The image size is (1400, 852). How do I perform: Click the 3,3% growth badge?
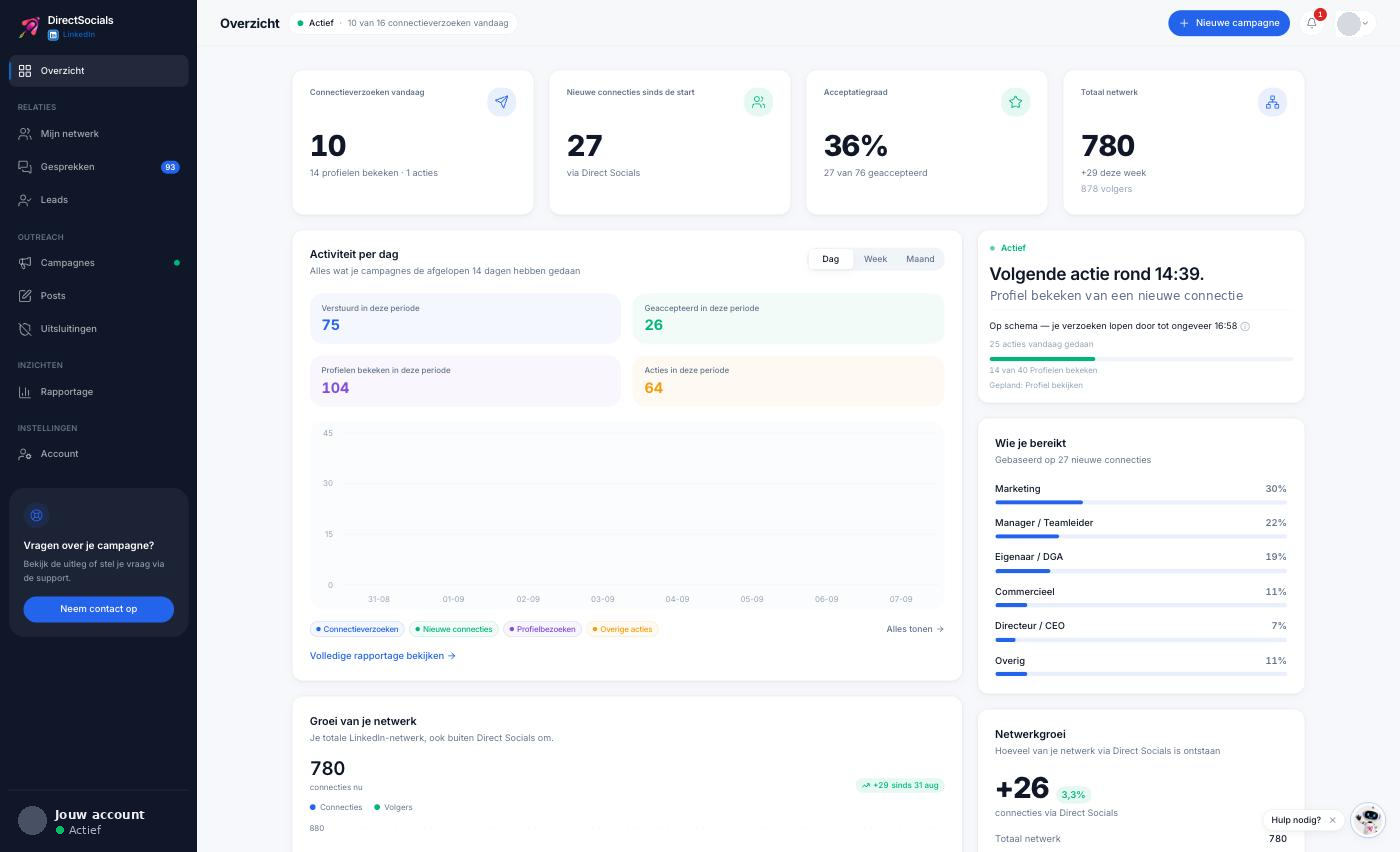1073,794
